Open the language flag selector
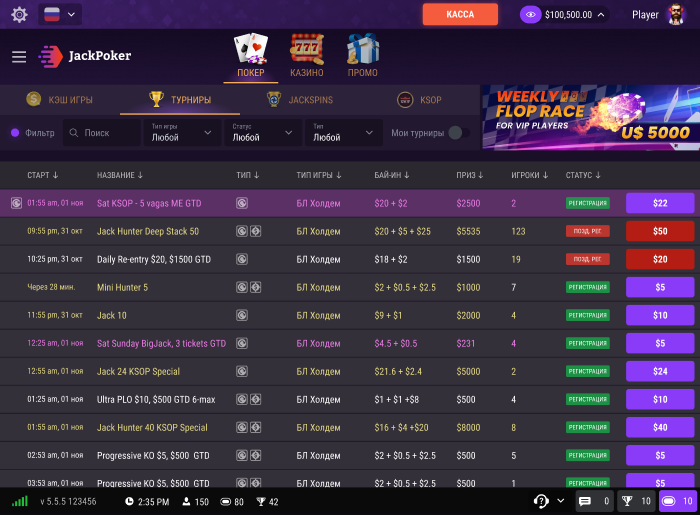This screenshot has width=700, height=515. click(x=59, y=14)
